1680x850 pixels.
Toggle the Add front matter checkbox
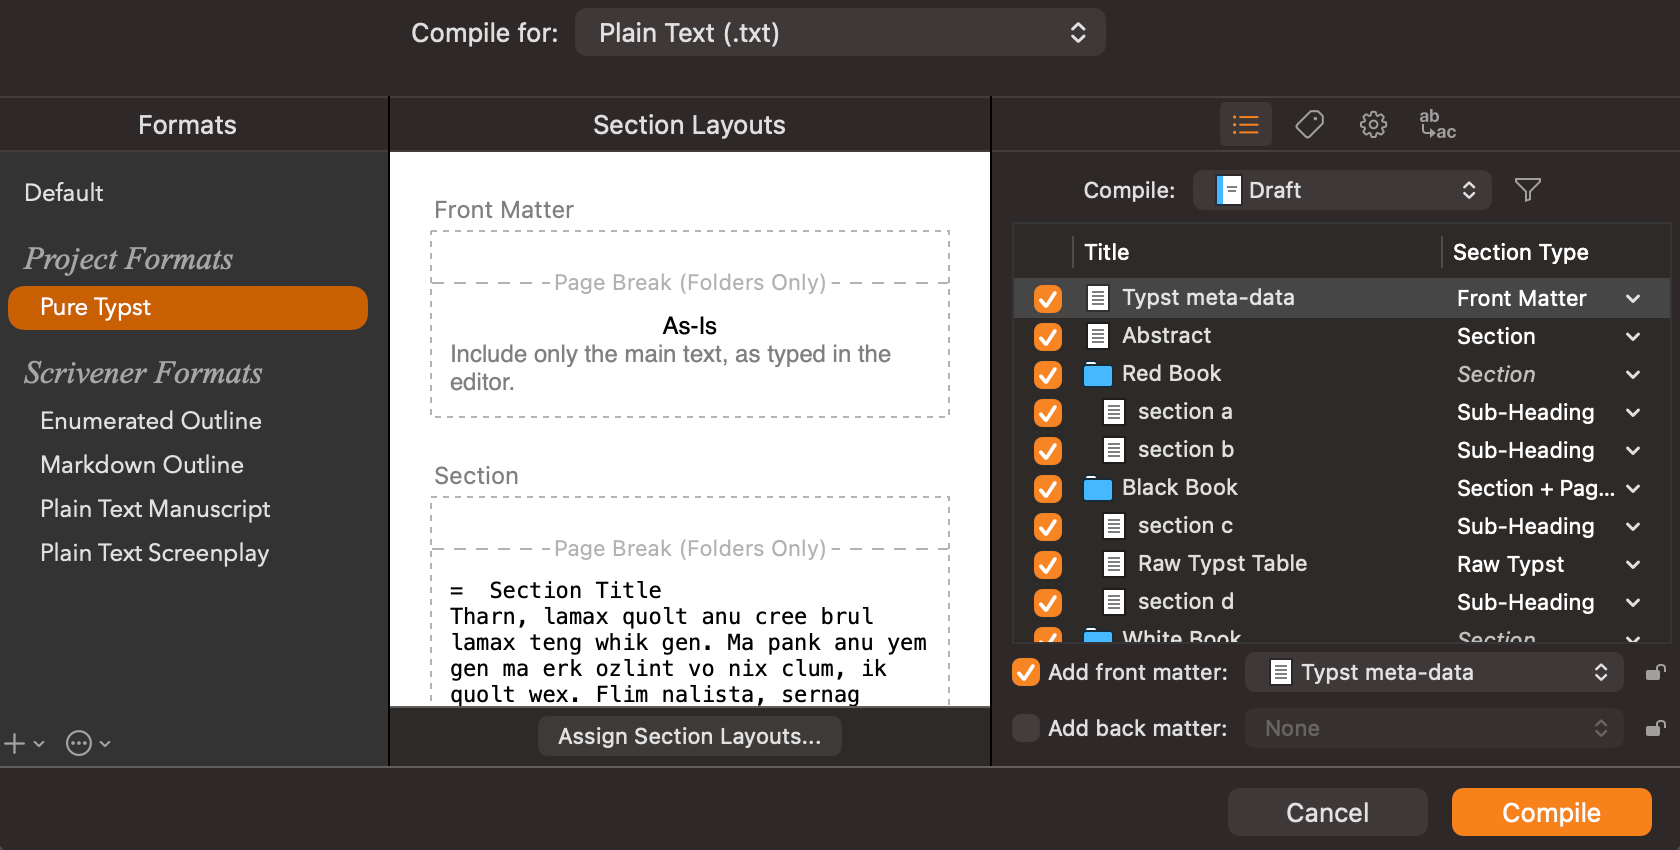point(1026,672)
